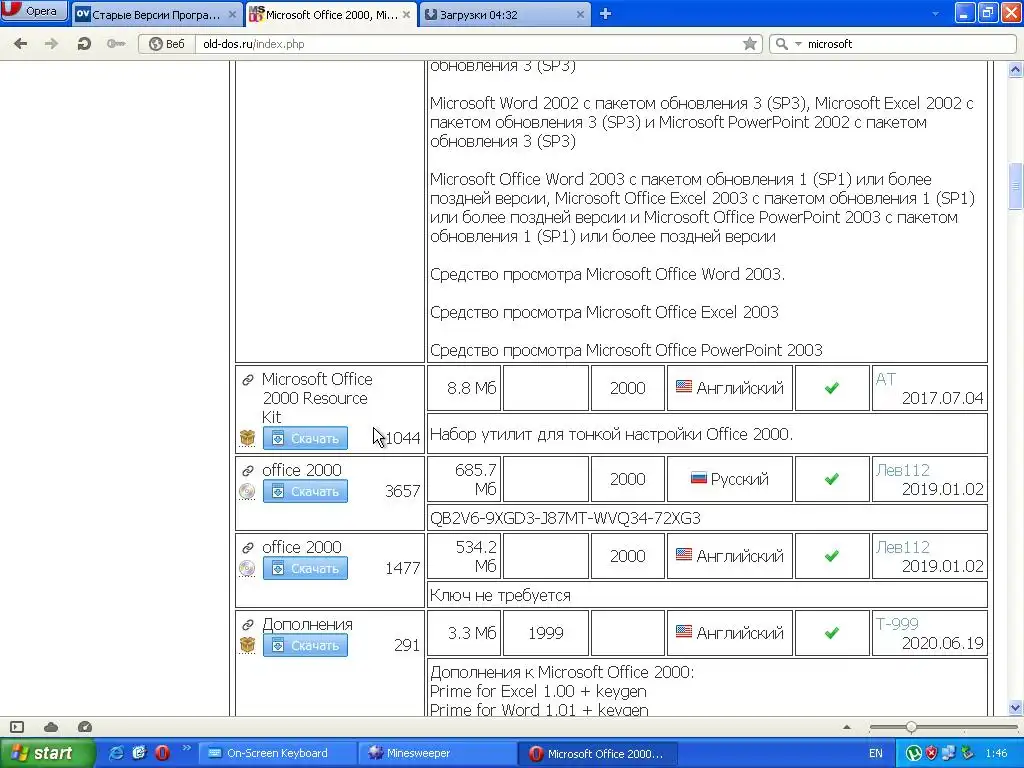Reload the current page

84,44
